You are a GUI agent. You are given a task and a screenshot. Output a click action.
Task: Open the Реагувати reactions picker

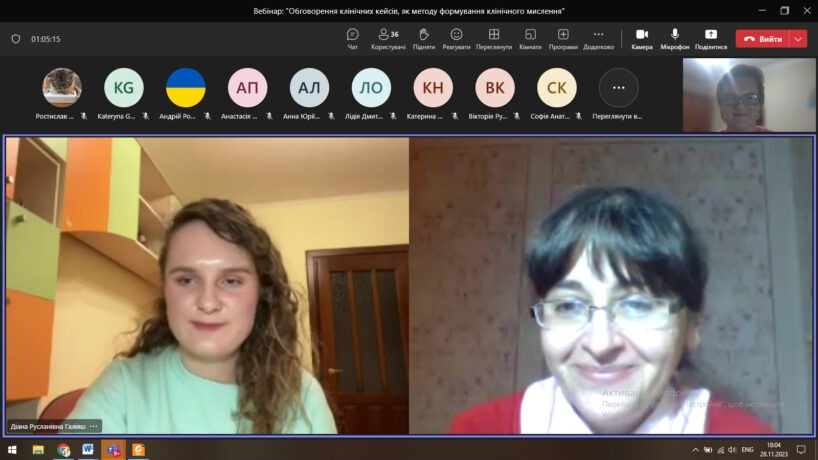[456, 39]
